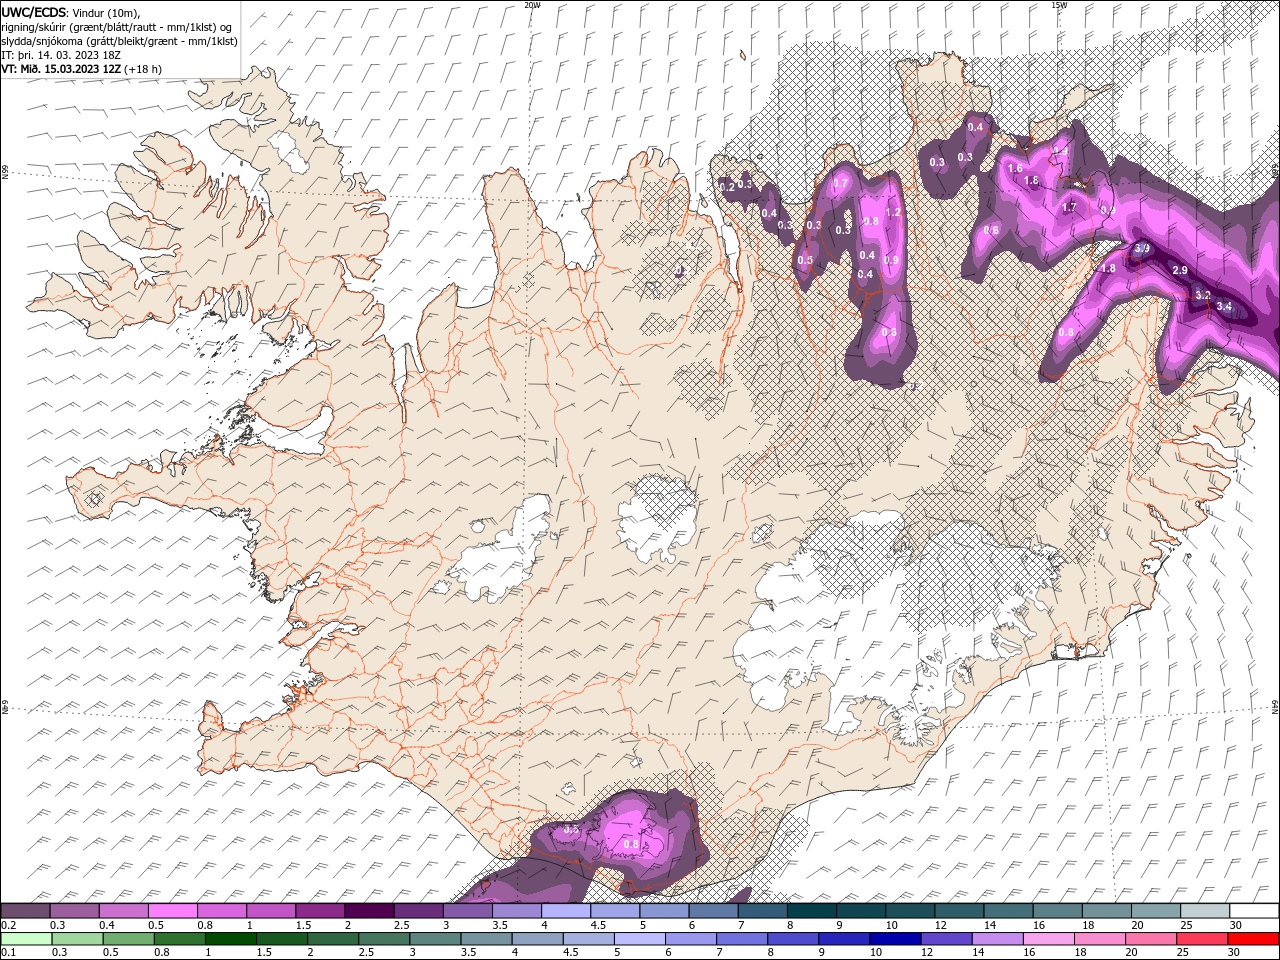The height and width of the screenshot is (960, 1280).
Task: Pick the 7 blue swatch in rain legend
Action: (x=740, y=939)
